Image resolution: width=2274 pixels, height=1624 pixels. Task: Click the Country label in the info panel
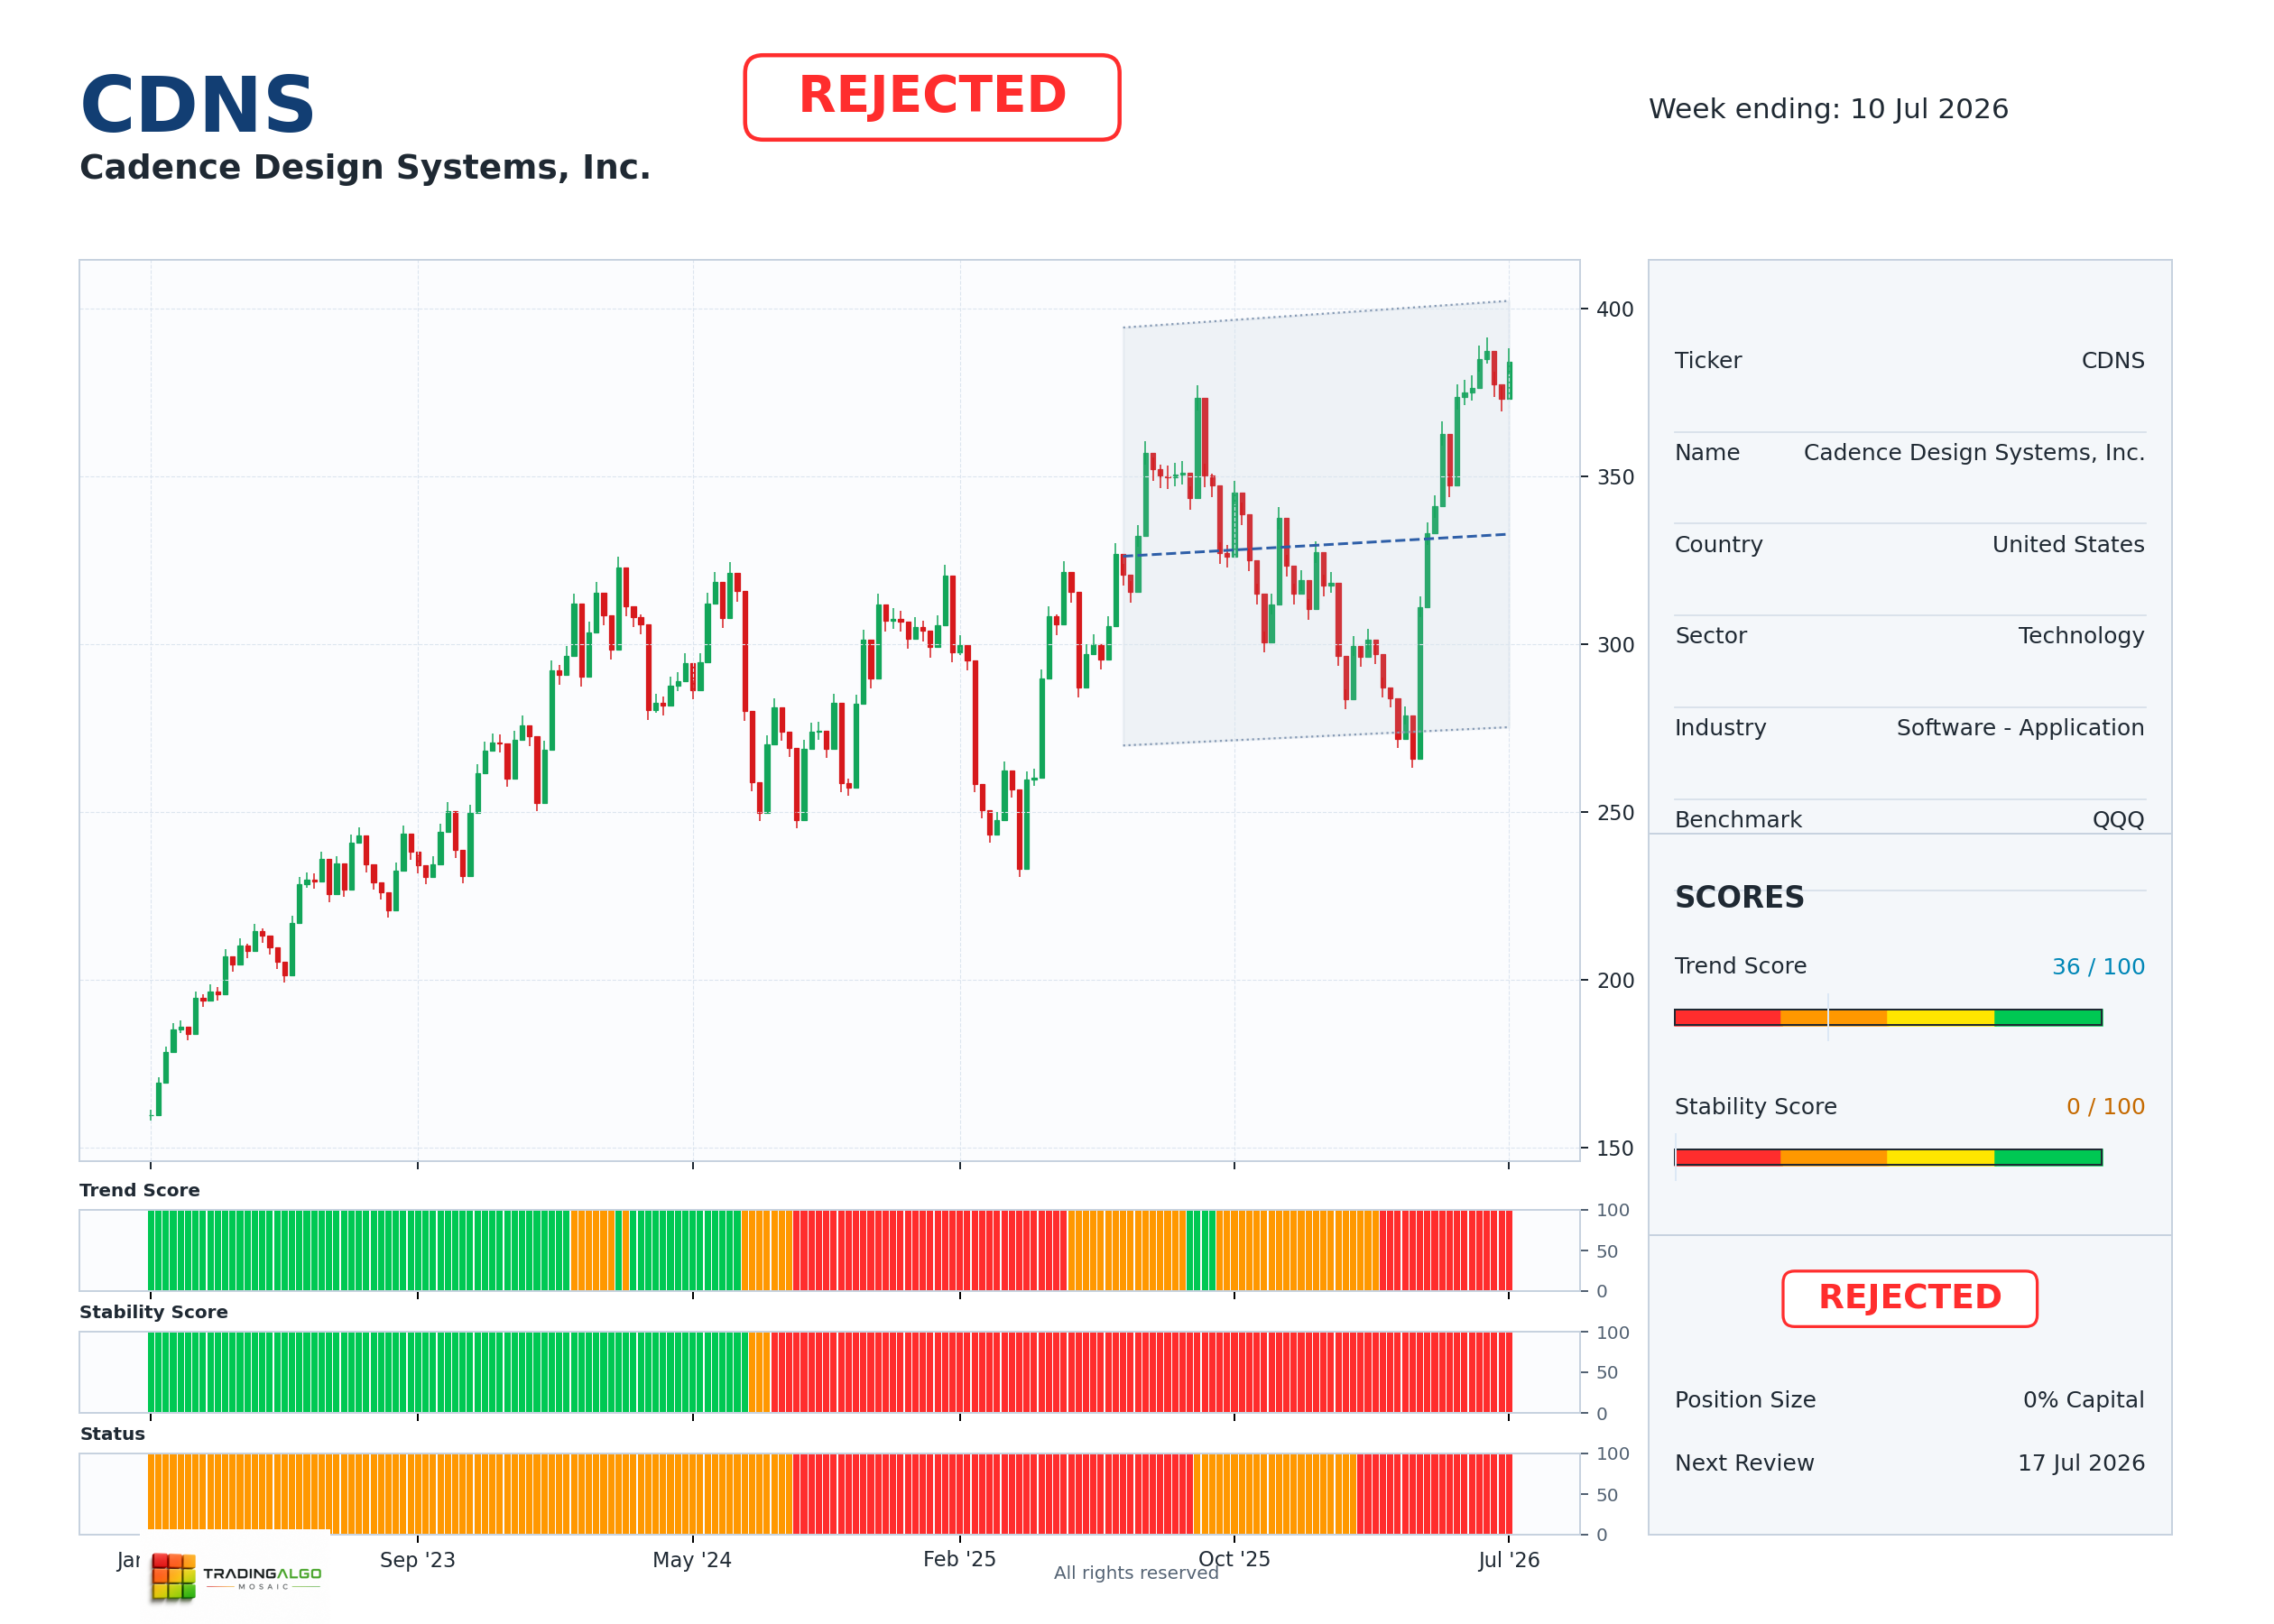pos(1718,544)
